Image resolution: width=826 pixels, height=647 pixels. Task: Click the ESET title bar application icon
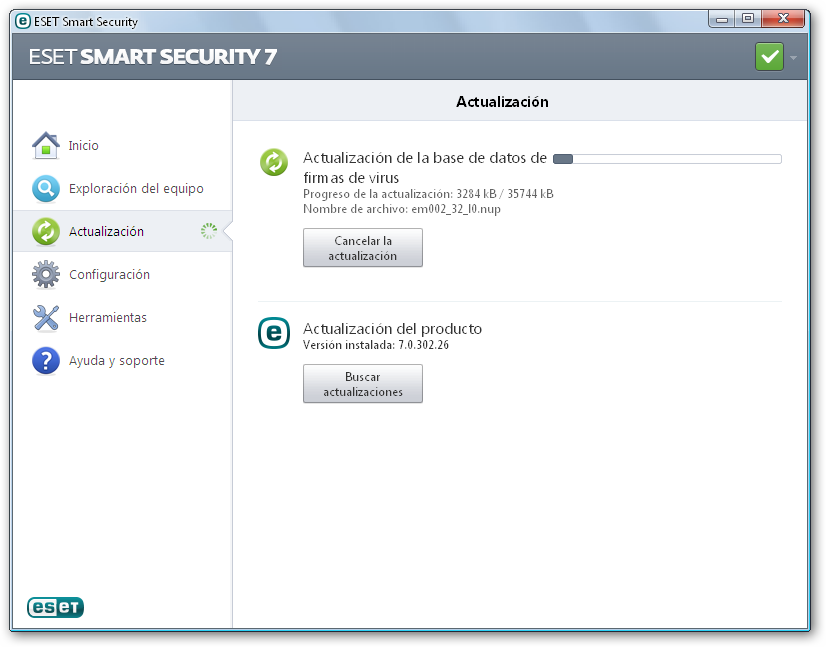(23, 21)
